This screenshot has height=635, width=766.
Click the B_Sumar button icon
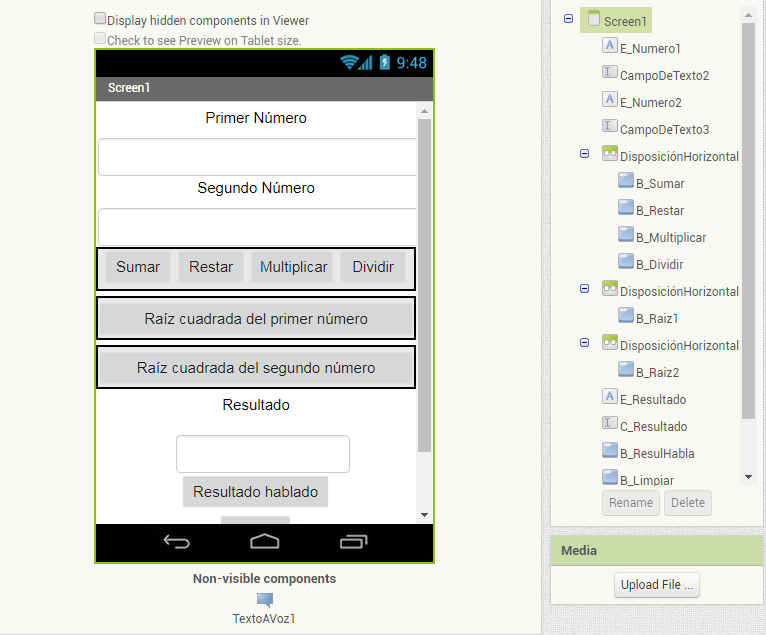tap(626, 180)
